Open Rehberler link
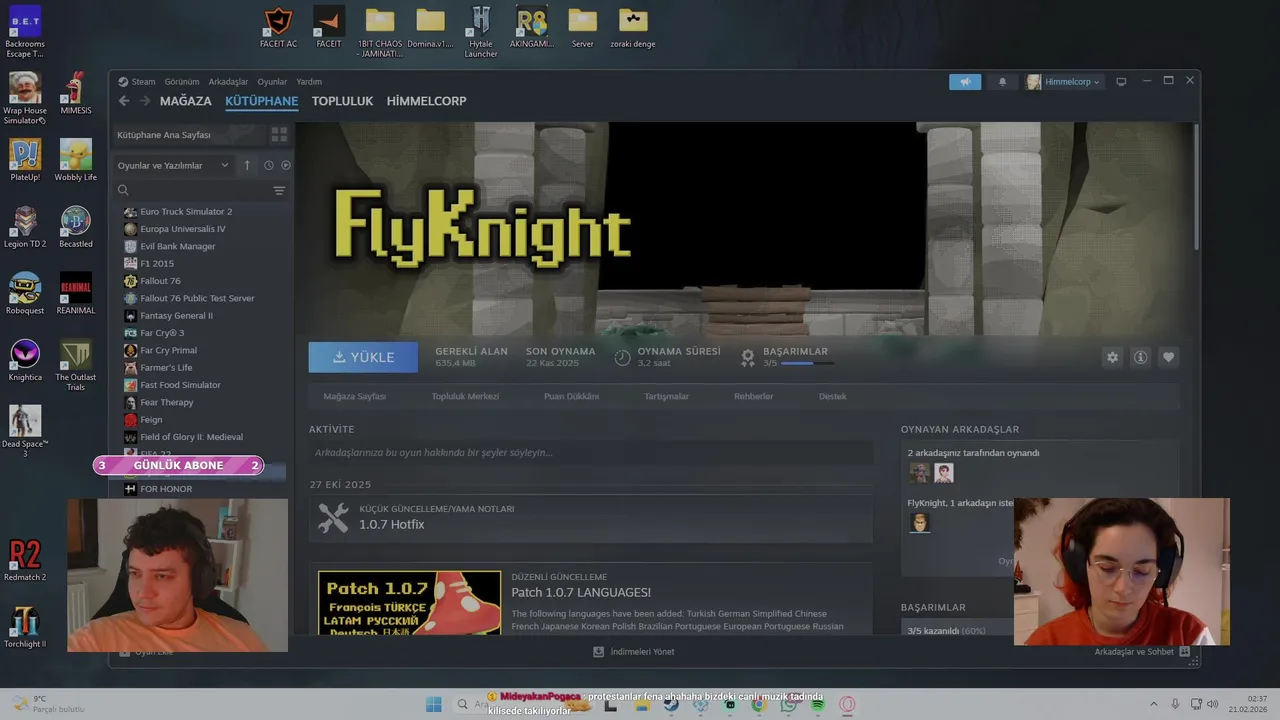 [x=753, y=396]
